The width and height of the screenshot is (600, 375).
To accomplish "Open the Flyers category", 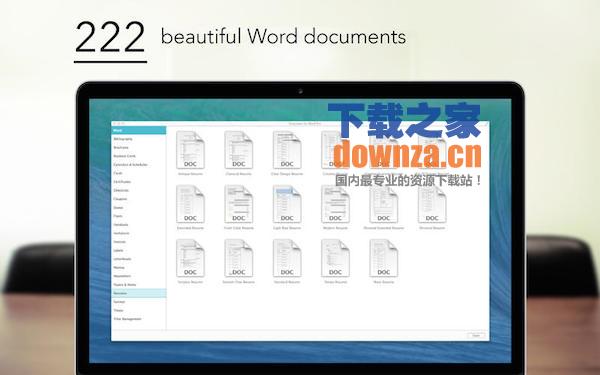I will 118,216.
